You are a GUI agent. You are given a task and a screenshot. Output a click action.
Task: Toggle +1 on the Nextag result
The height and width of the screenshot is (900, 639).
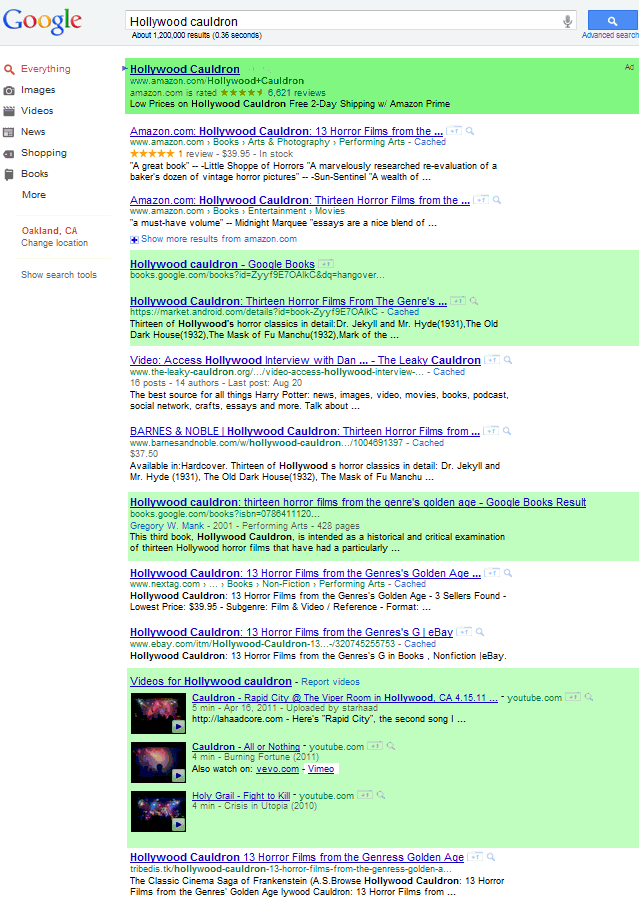(493, 573)
